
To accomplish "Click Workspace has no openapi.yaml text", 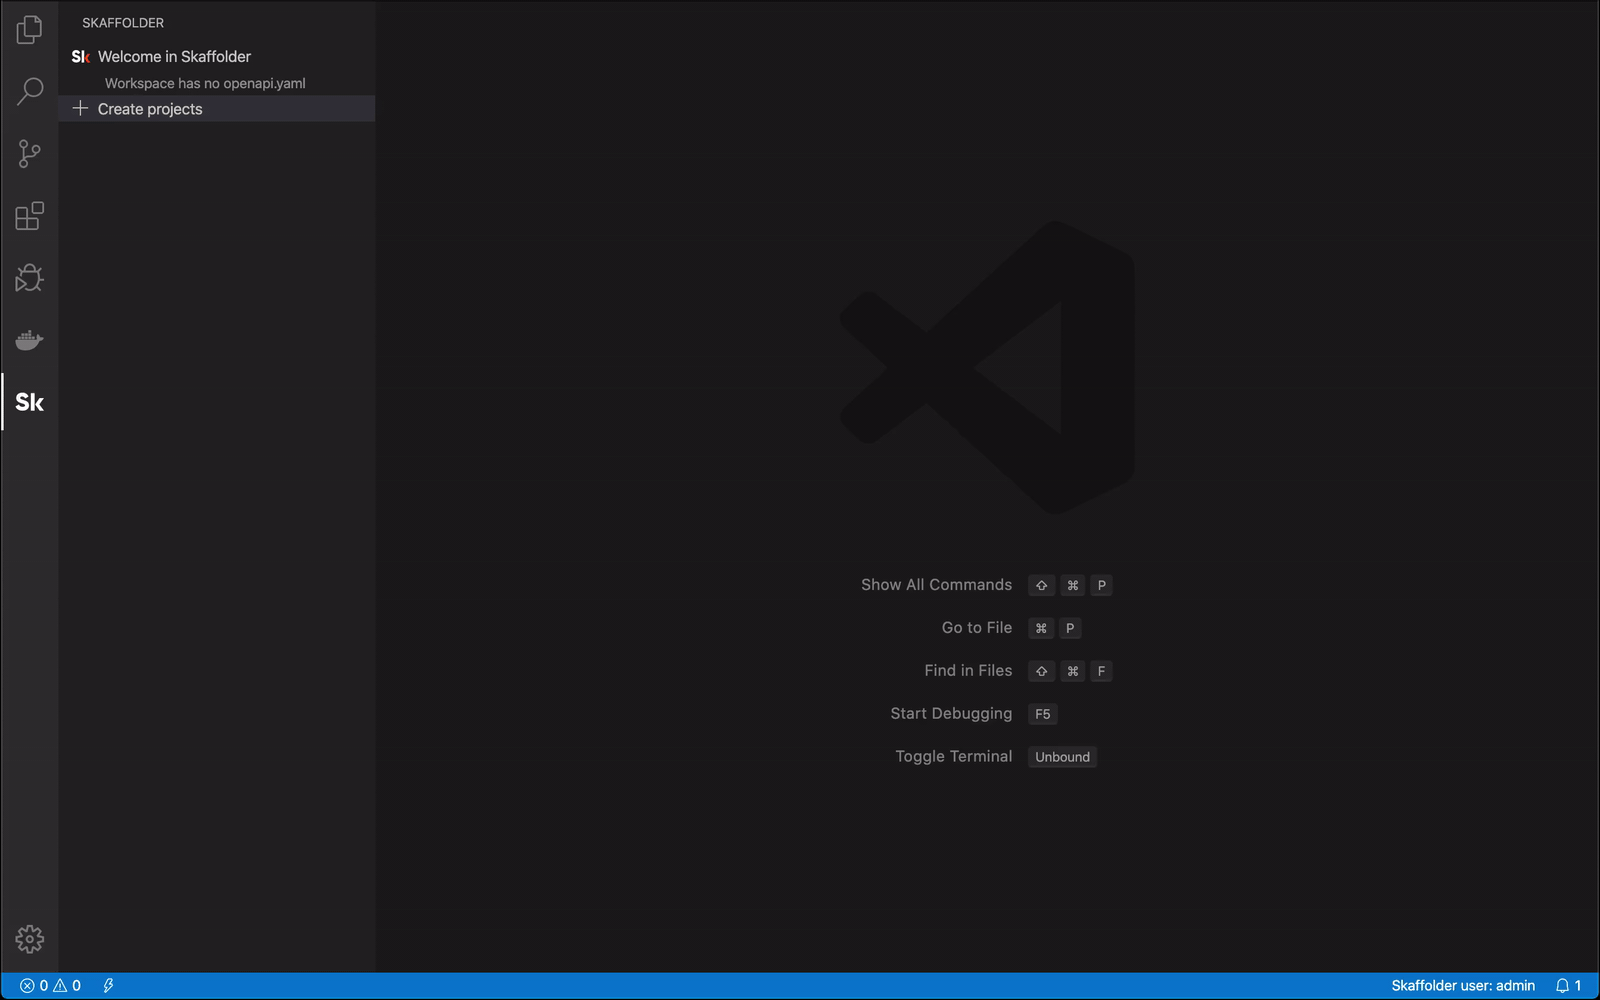I will click(x=205, y=83).
